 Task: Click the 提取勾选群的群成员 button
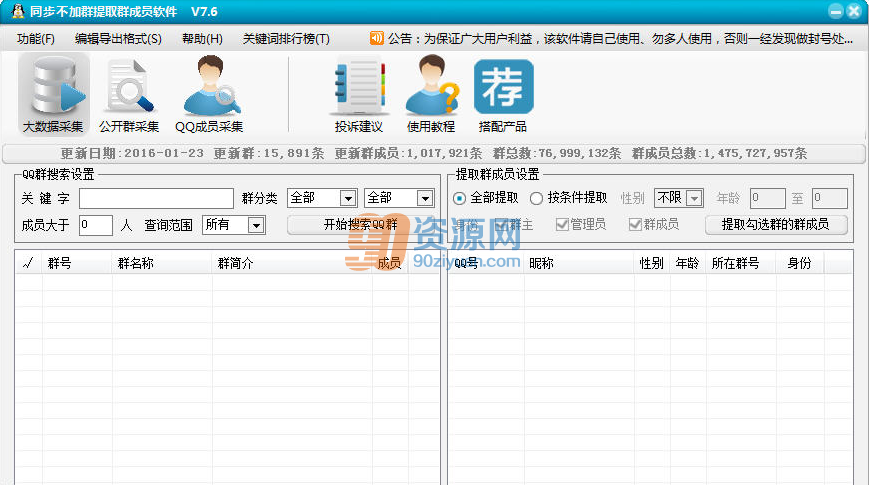click(x=776, y=225)
